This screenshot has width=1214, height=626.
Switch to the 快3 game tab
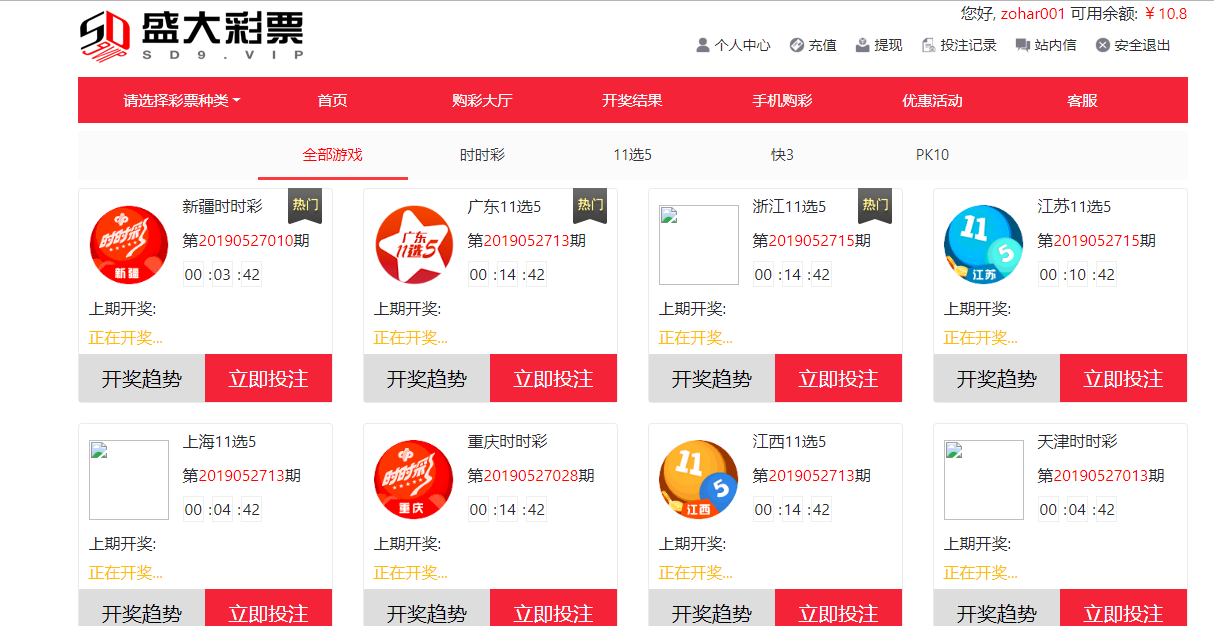pos(782,155)
